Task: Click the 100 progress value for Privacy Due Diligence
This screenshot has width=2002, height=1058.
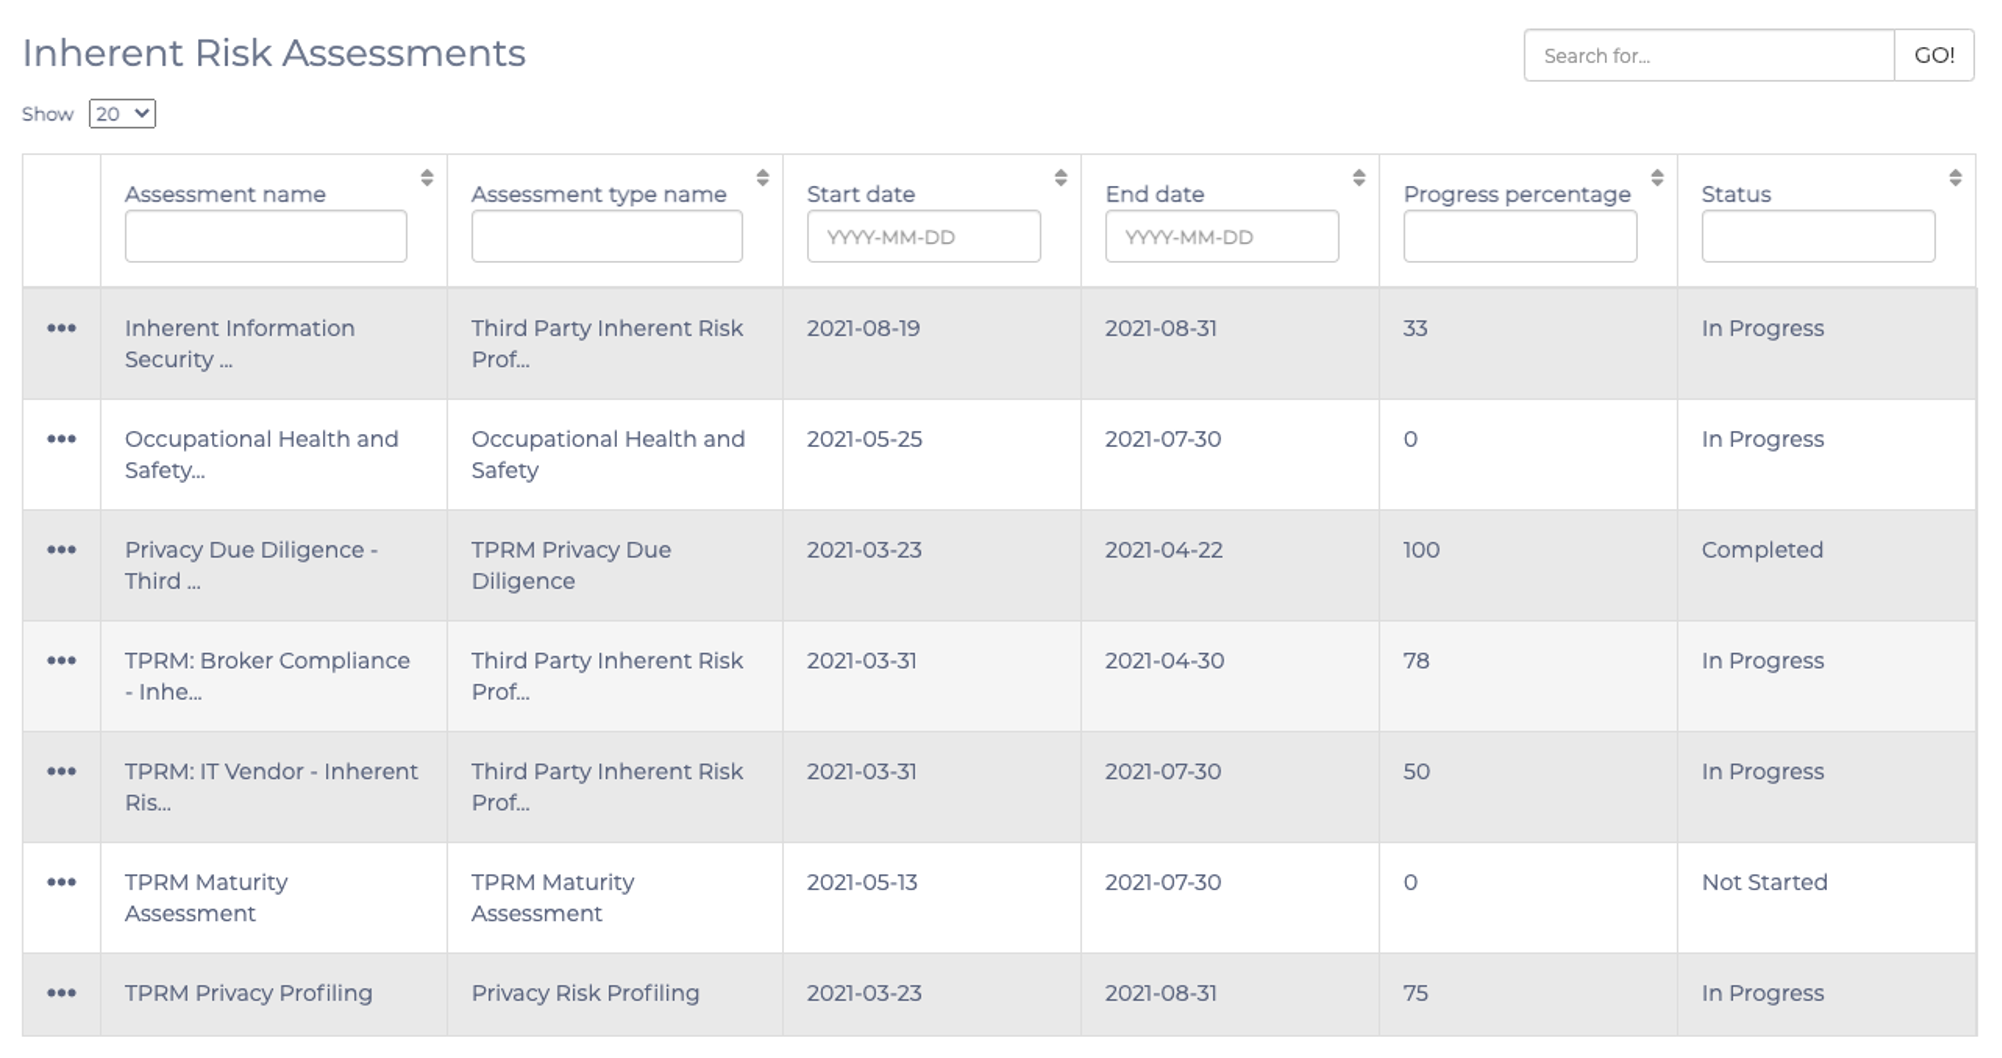Action: coord(1421,550)
